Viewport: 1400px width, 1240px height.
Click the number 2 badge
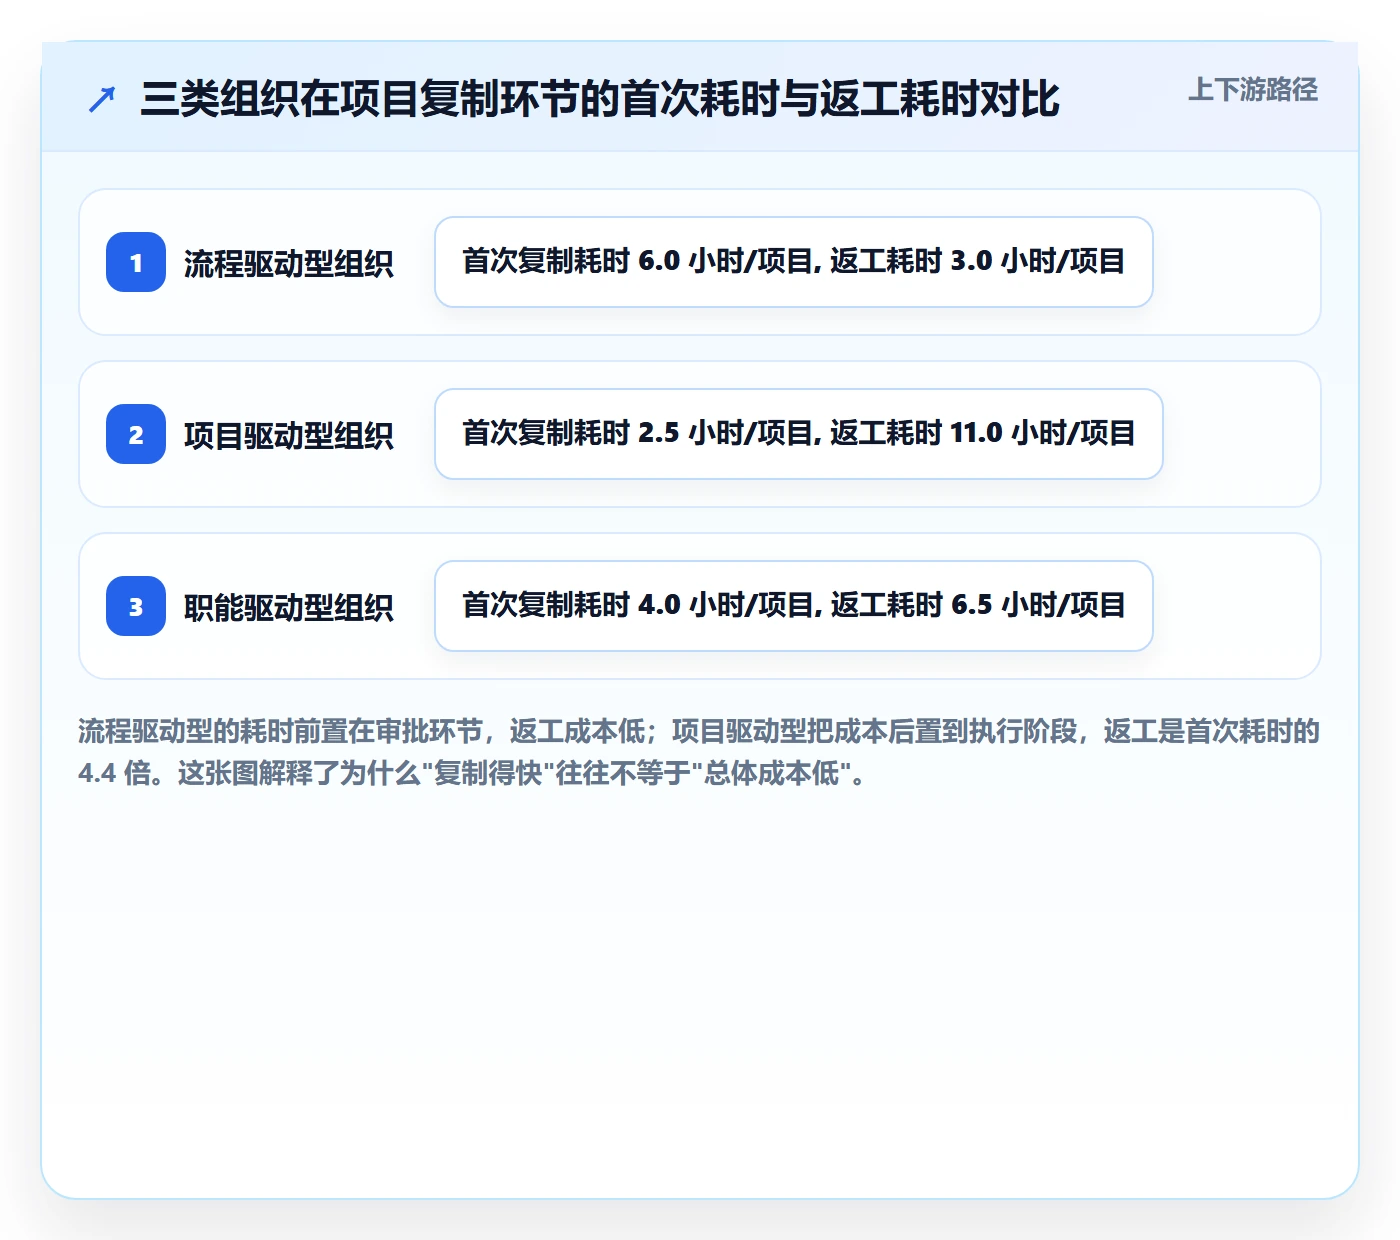pyautogui.click(x=136, y=434)
